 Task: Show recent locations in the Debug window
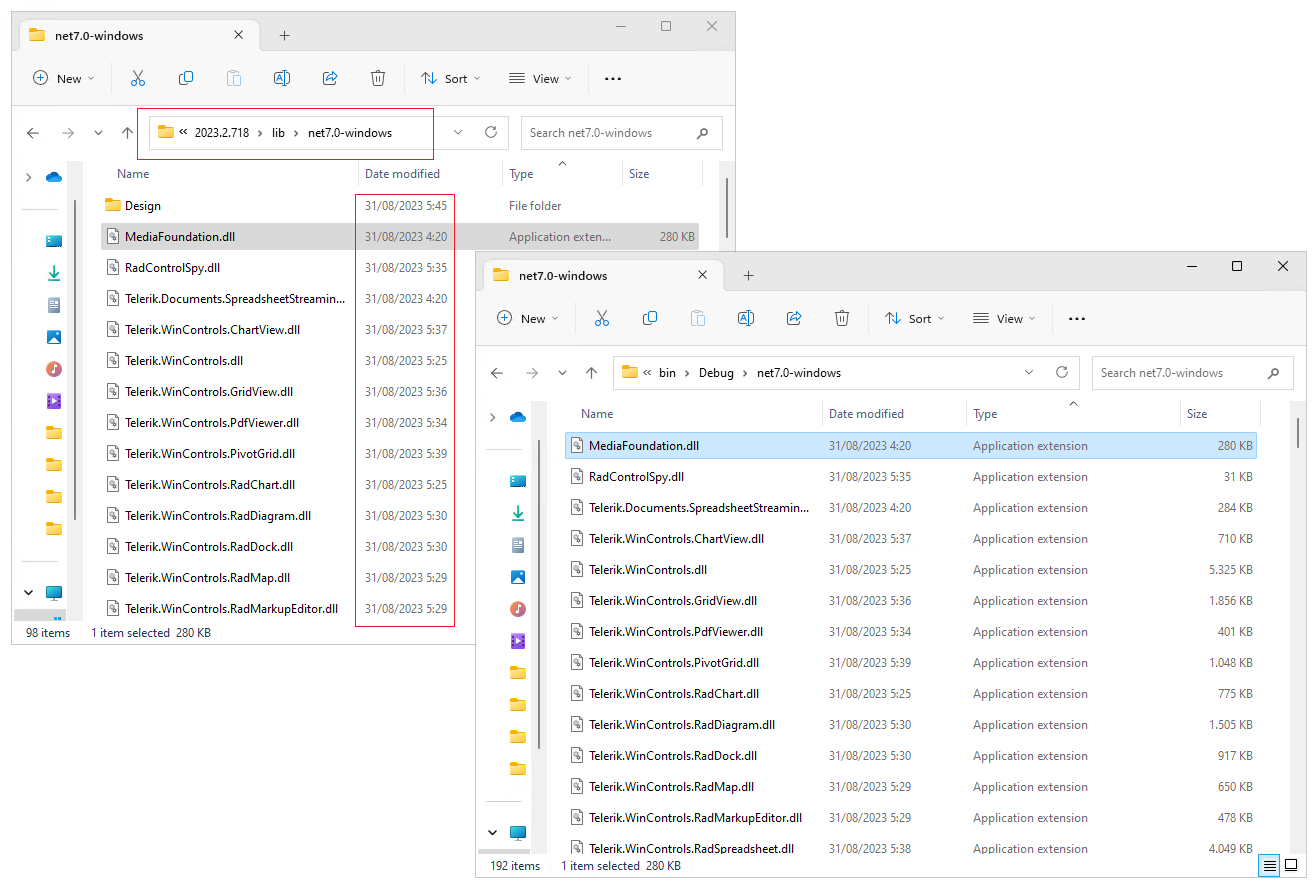pyautogui.click(x=562, y=373)
